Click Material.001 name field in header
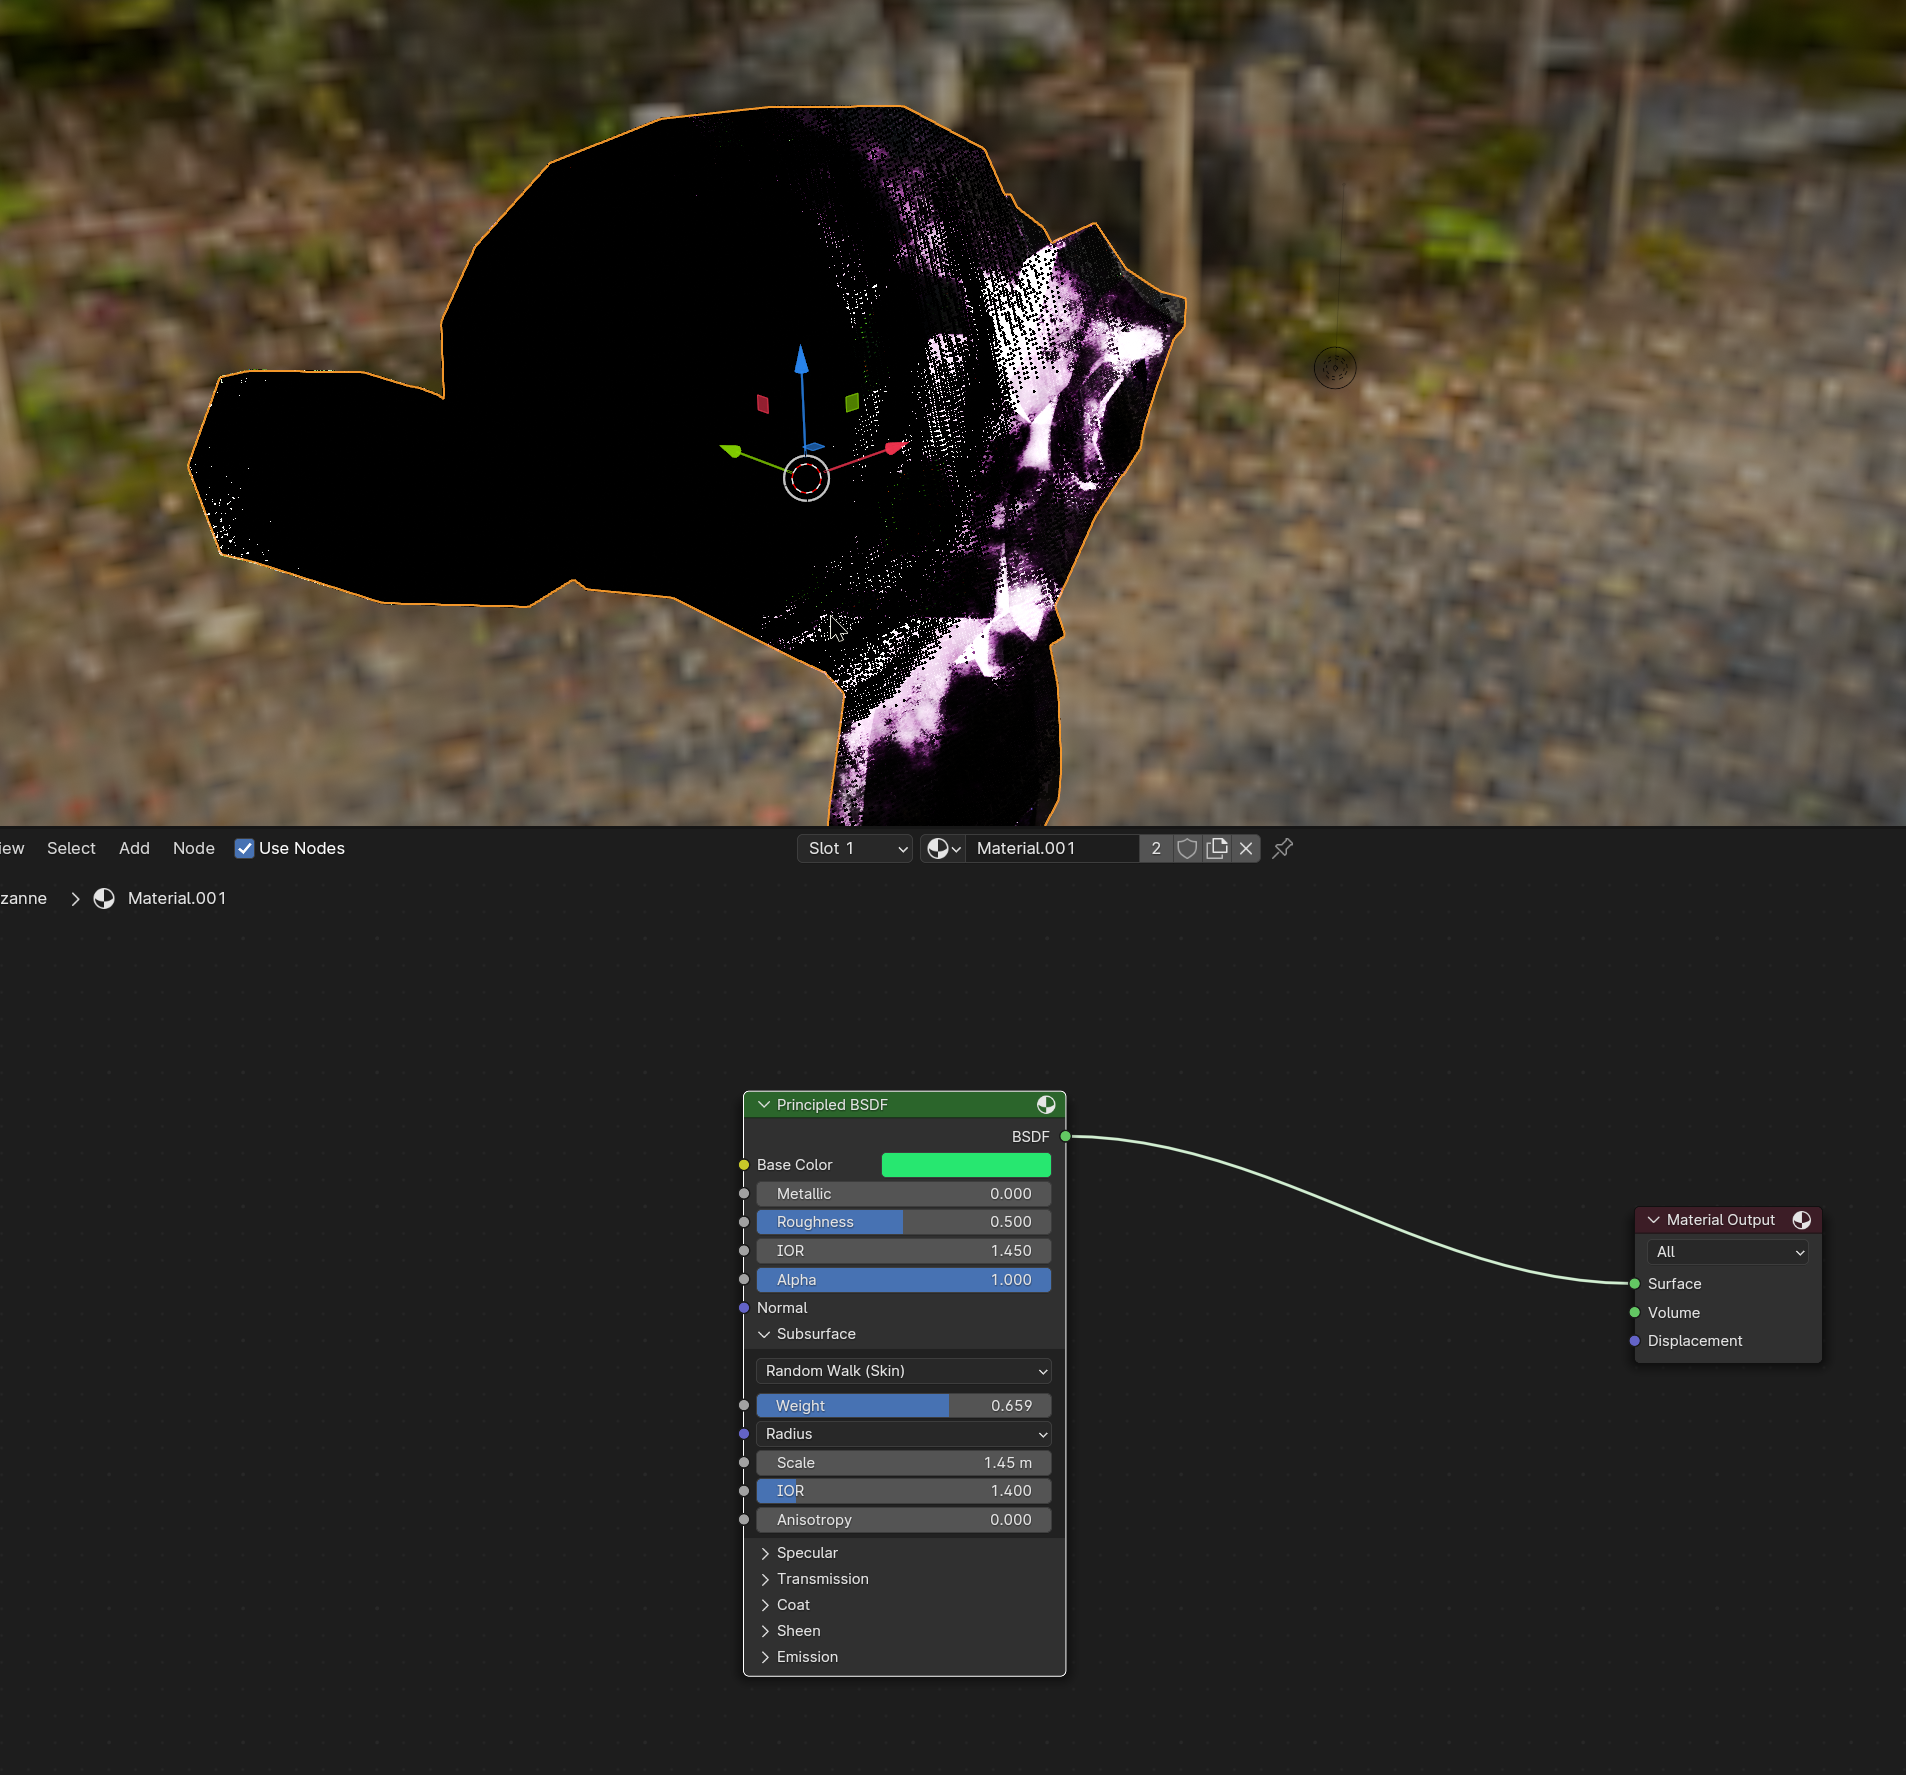Viewport: 1906px width, 1775px height. point(1052,848)
